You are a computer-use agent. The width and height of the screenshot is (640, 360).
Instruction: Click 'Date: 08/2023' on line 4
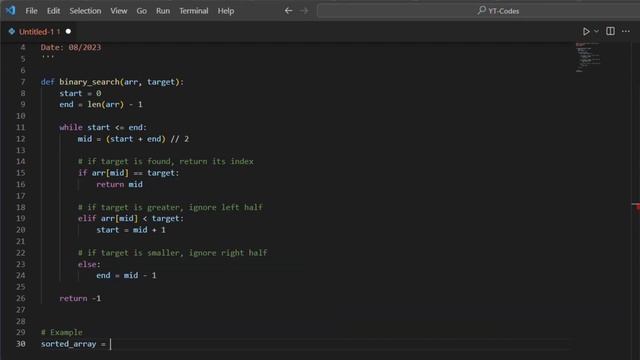coord(71,47)
